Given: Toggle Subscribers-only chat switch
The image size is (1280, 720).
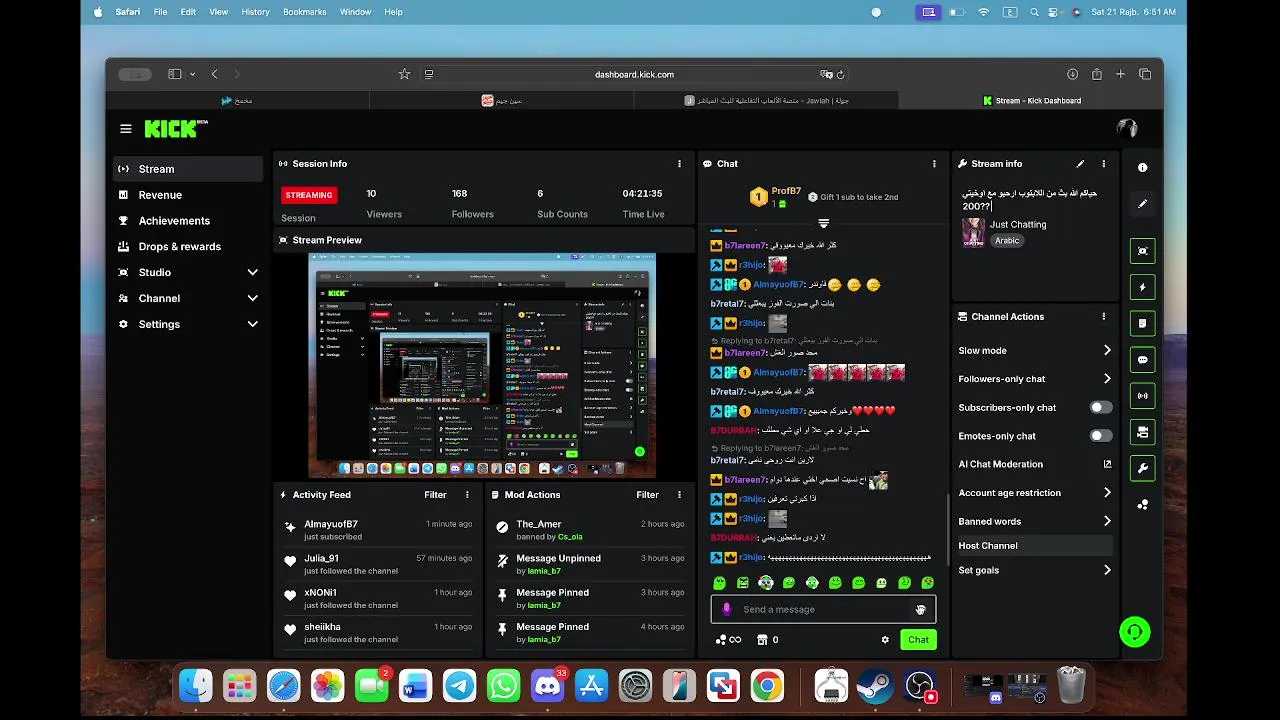Looking at the screenshot, I should (x=1100, y=408).
